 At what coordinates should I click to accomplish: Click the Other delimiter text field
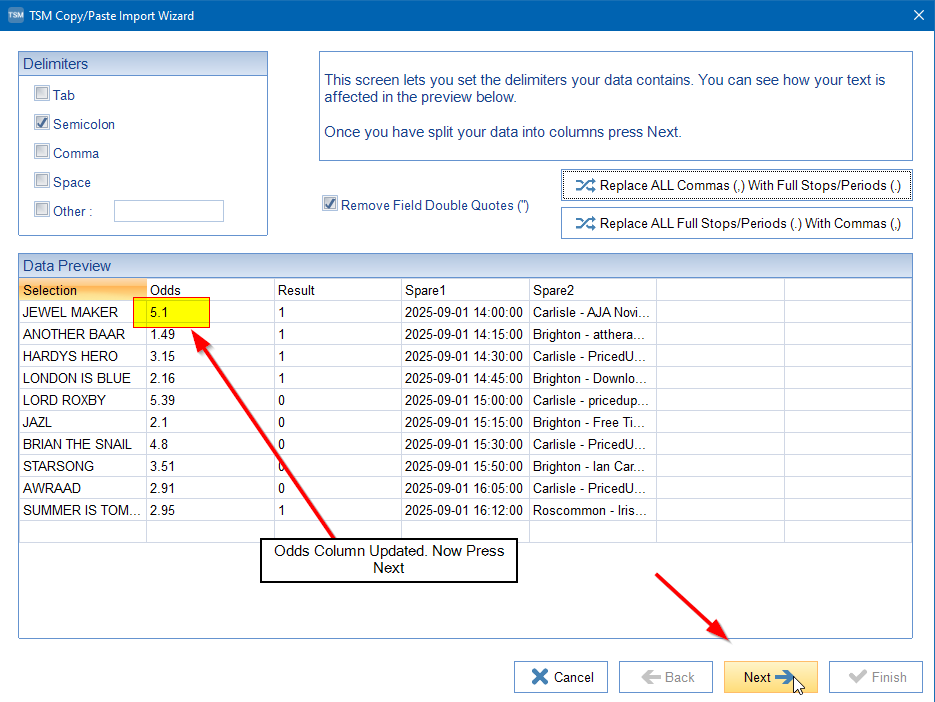(168, 211)
